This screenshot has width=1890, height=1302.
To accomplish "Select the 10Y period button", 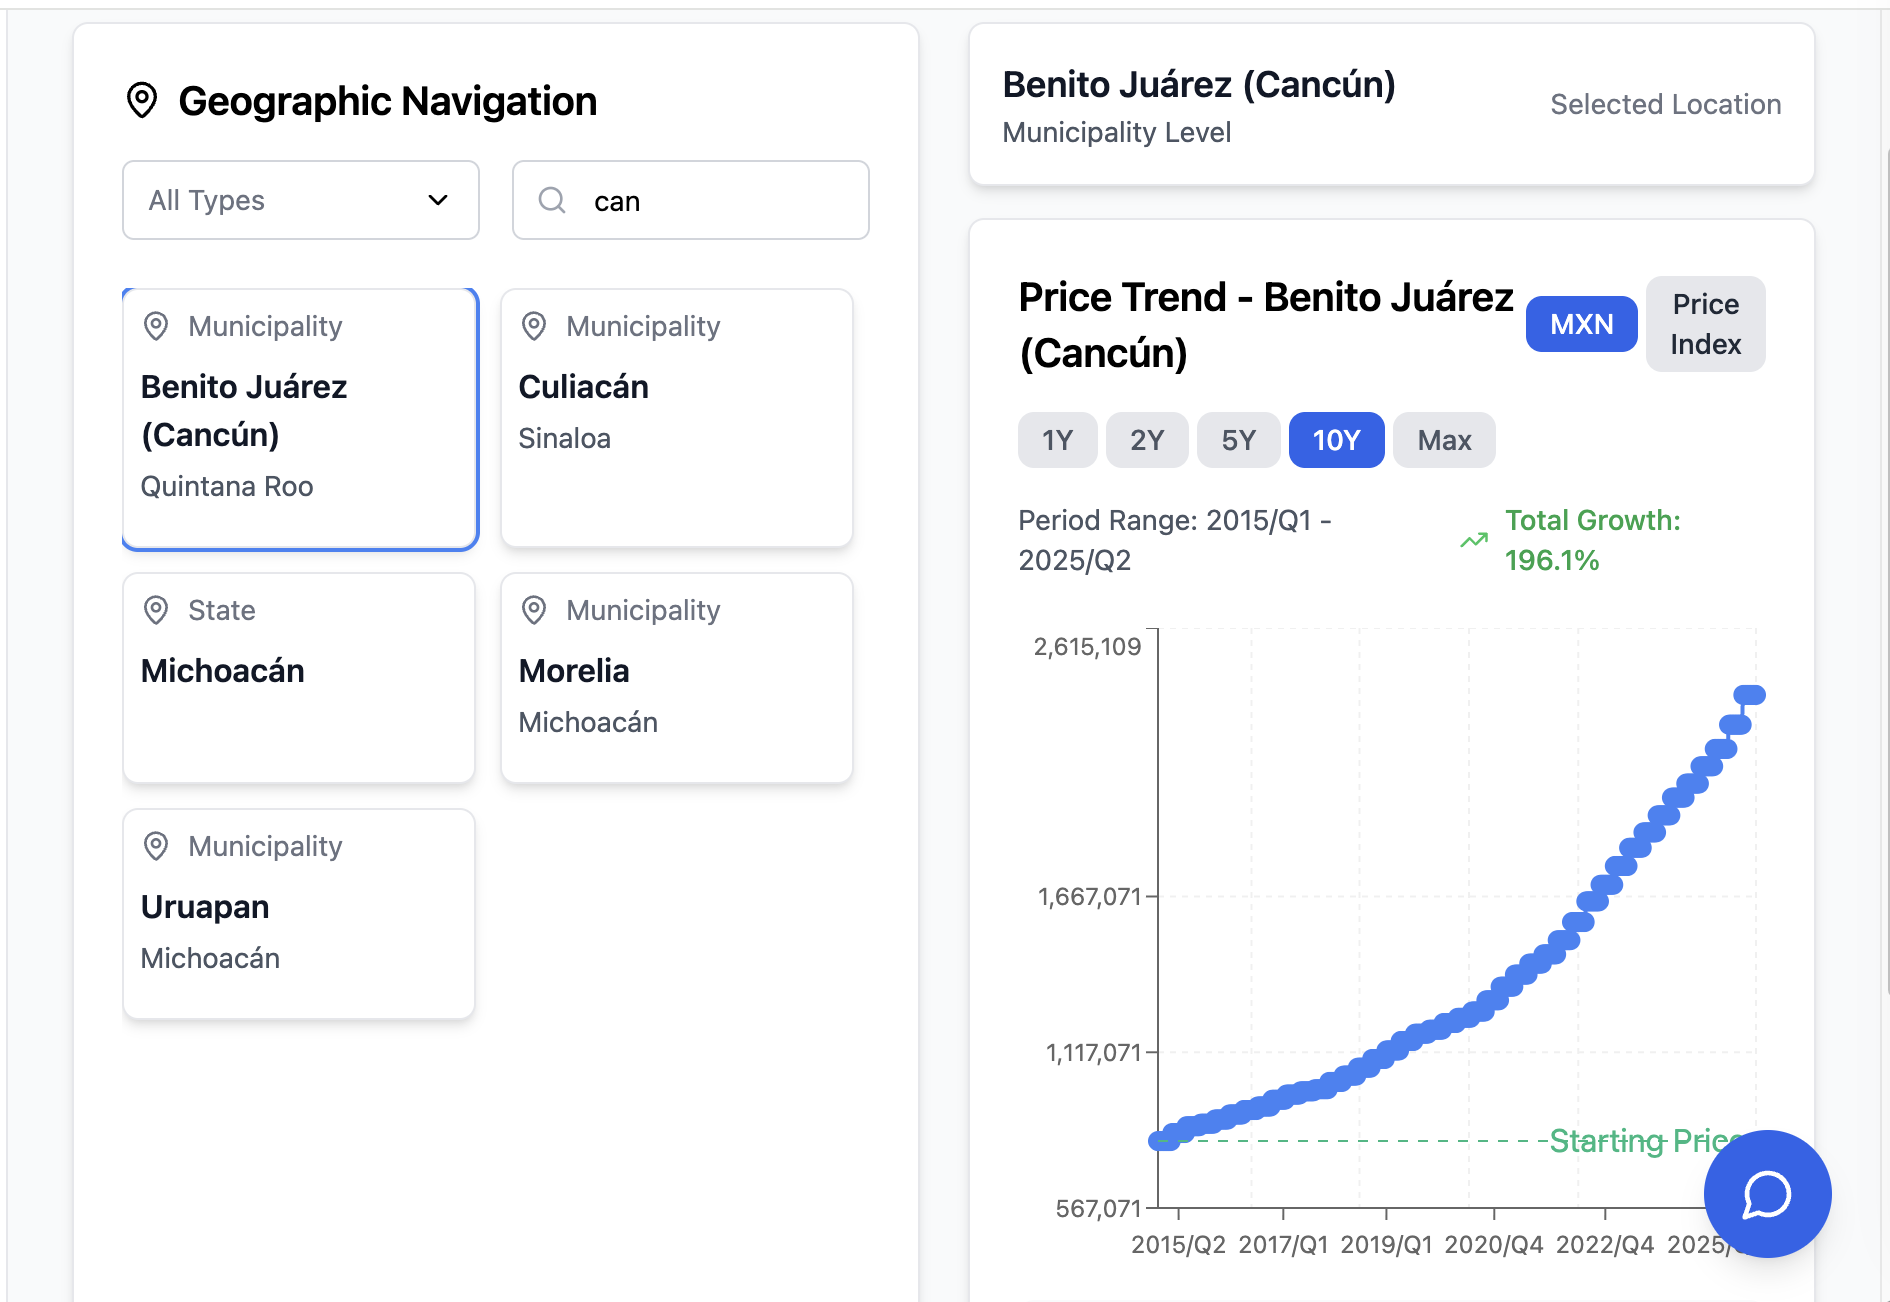I will click(1336, 440).
